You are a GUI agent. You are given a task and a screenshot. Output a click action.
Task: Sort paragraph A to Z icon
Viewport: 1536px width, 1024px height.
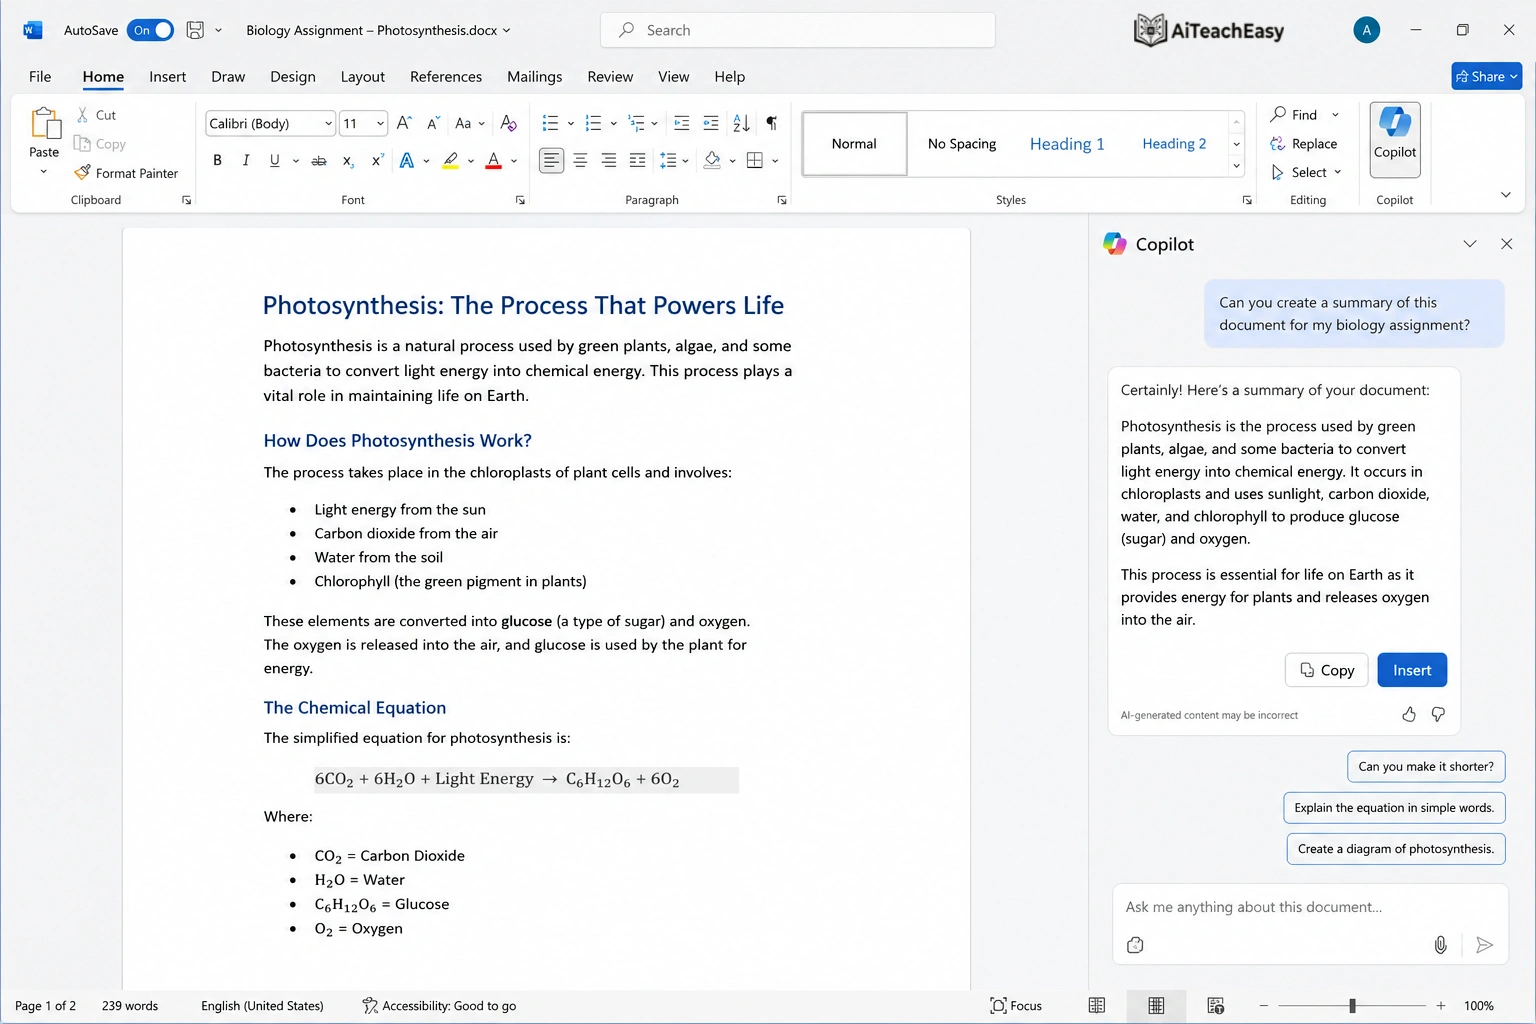coord(741,123)
